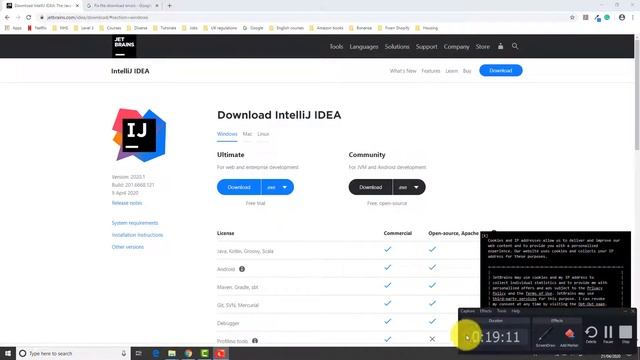The width and height of the screenshot is (640, 360).
Task: Open the Release notes link
Action: (127, 203)
